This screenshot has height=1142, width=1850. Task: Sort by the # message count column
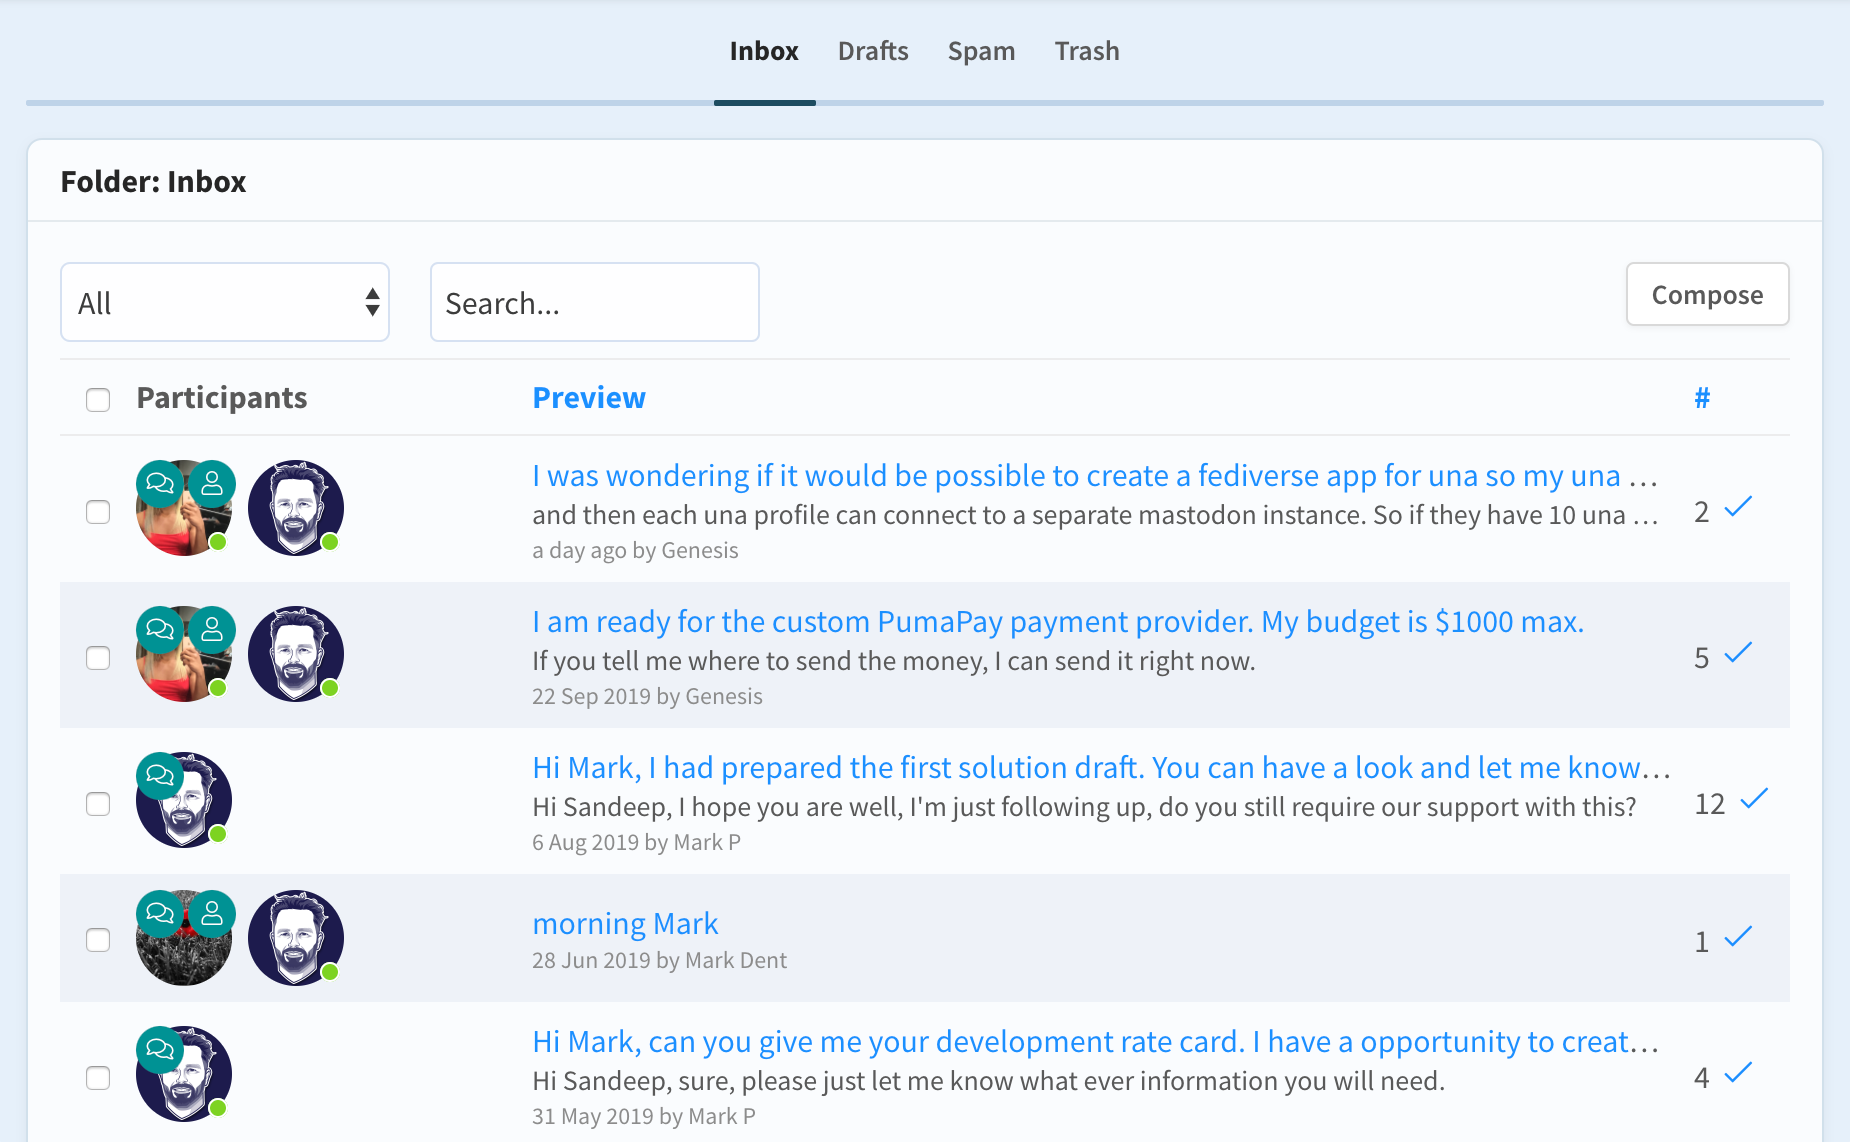point(1702,398)
